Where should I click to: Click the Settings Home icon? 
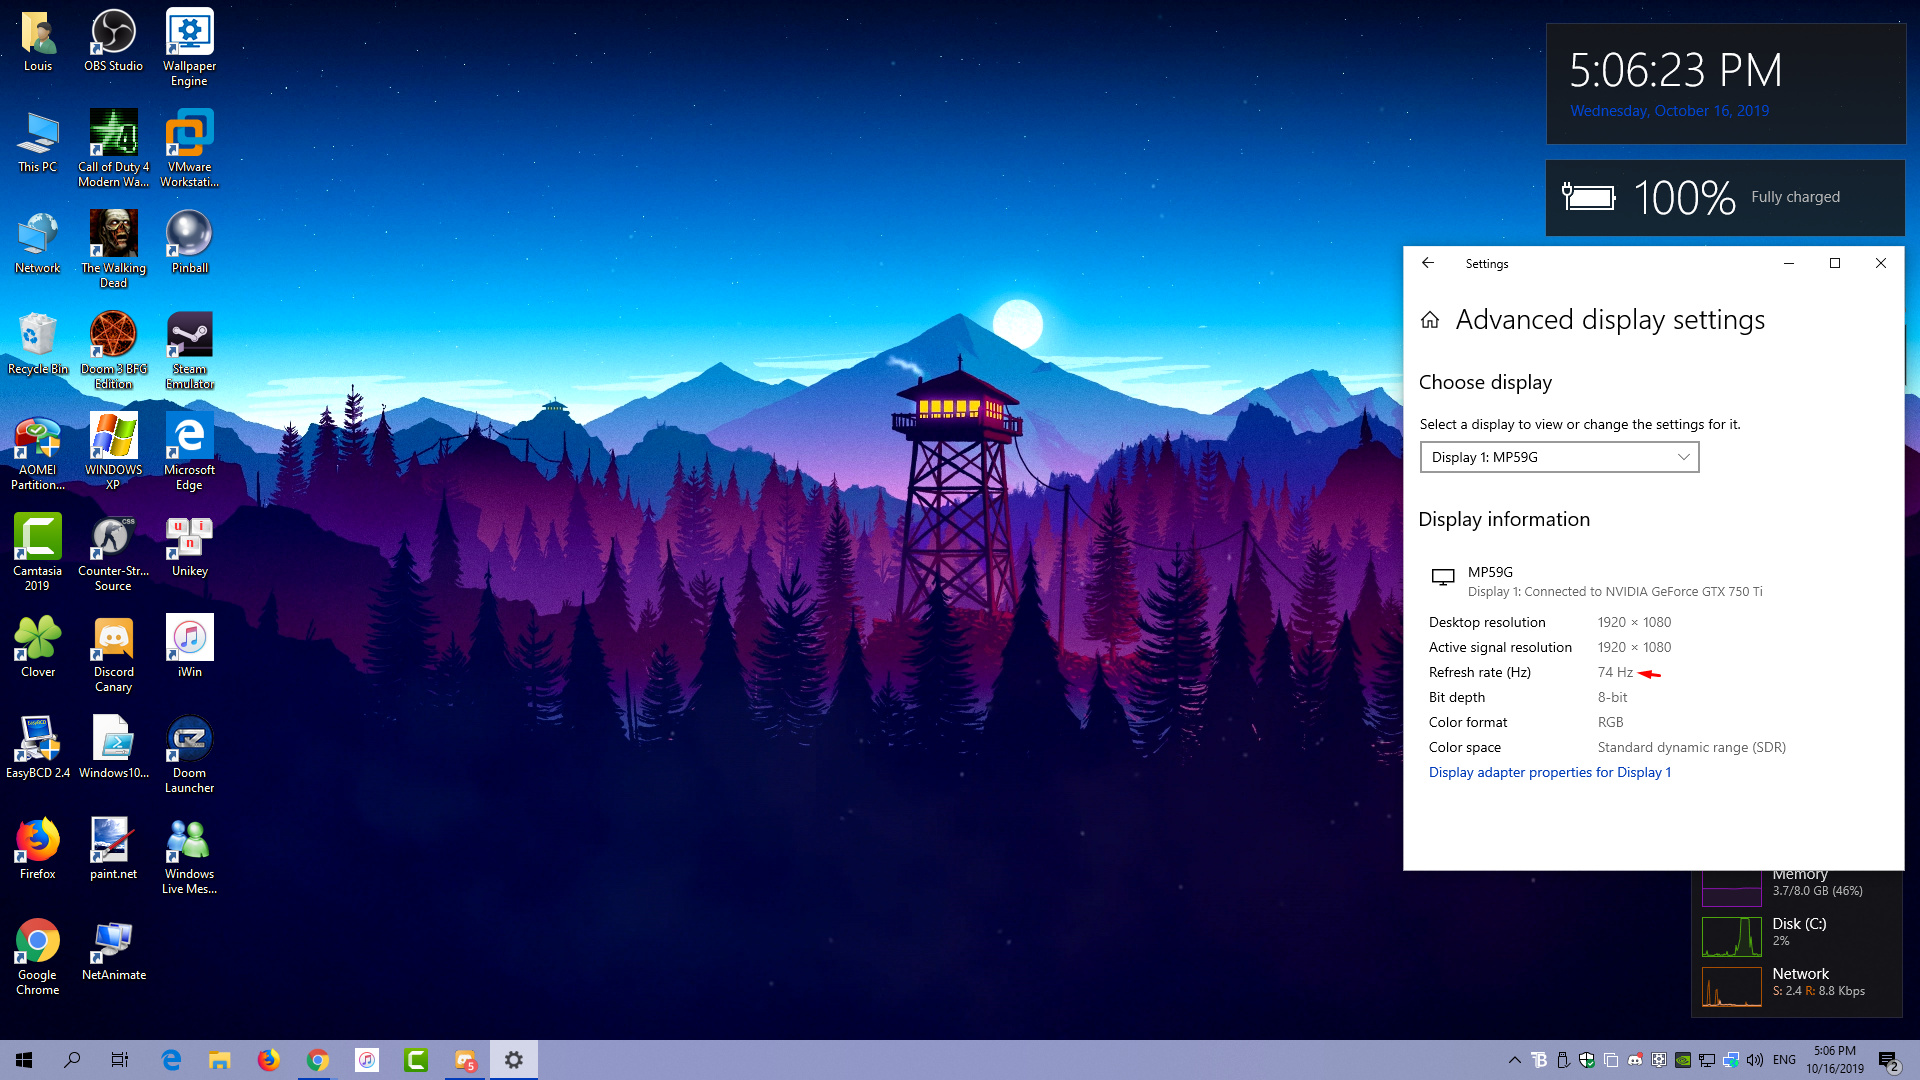1430,320
